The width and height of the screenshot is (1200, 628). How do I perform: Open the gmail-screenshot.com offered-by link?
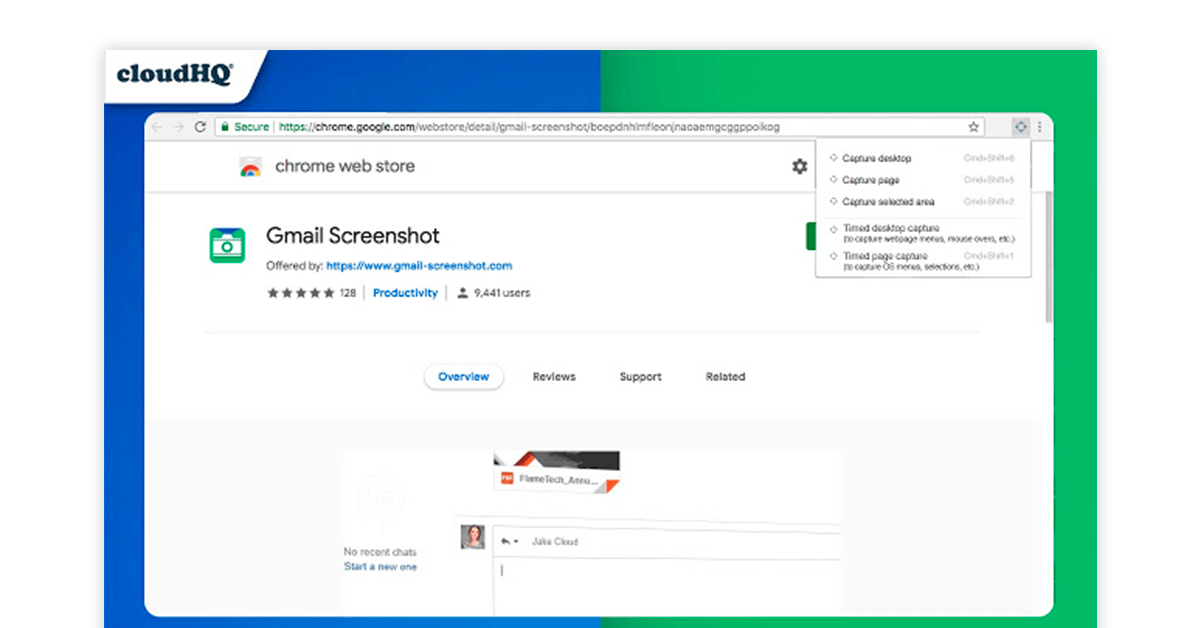point(419,266)
